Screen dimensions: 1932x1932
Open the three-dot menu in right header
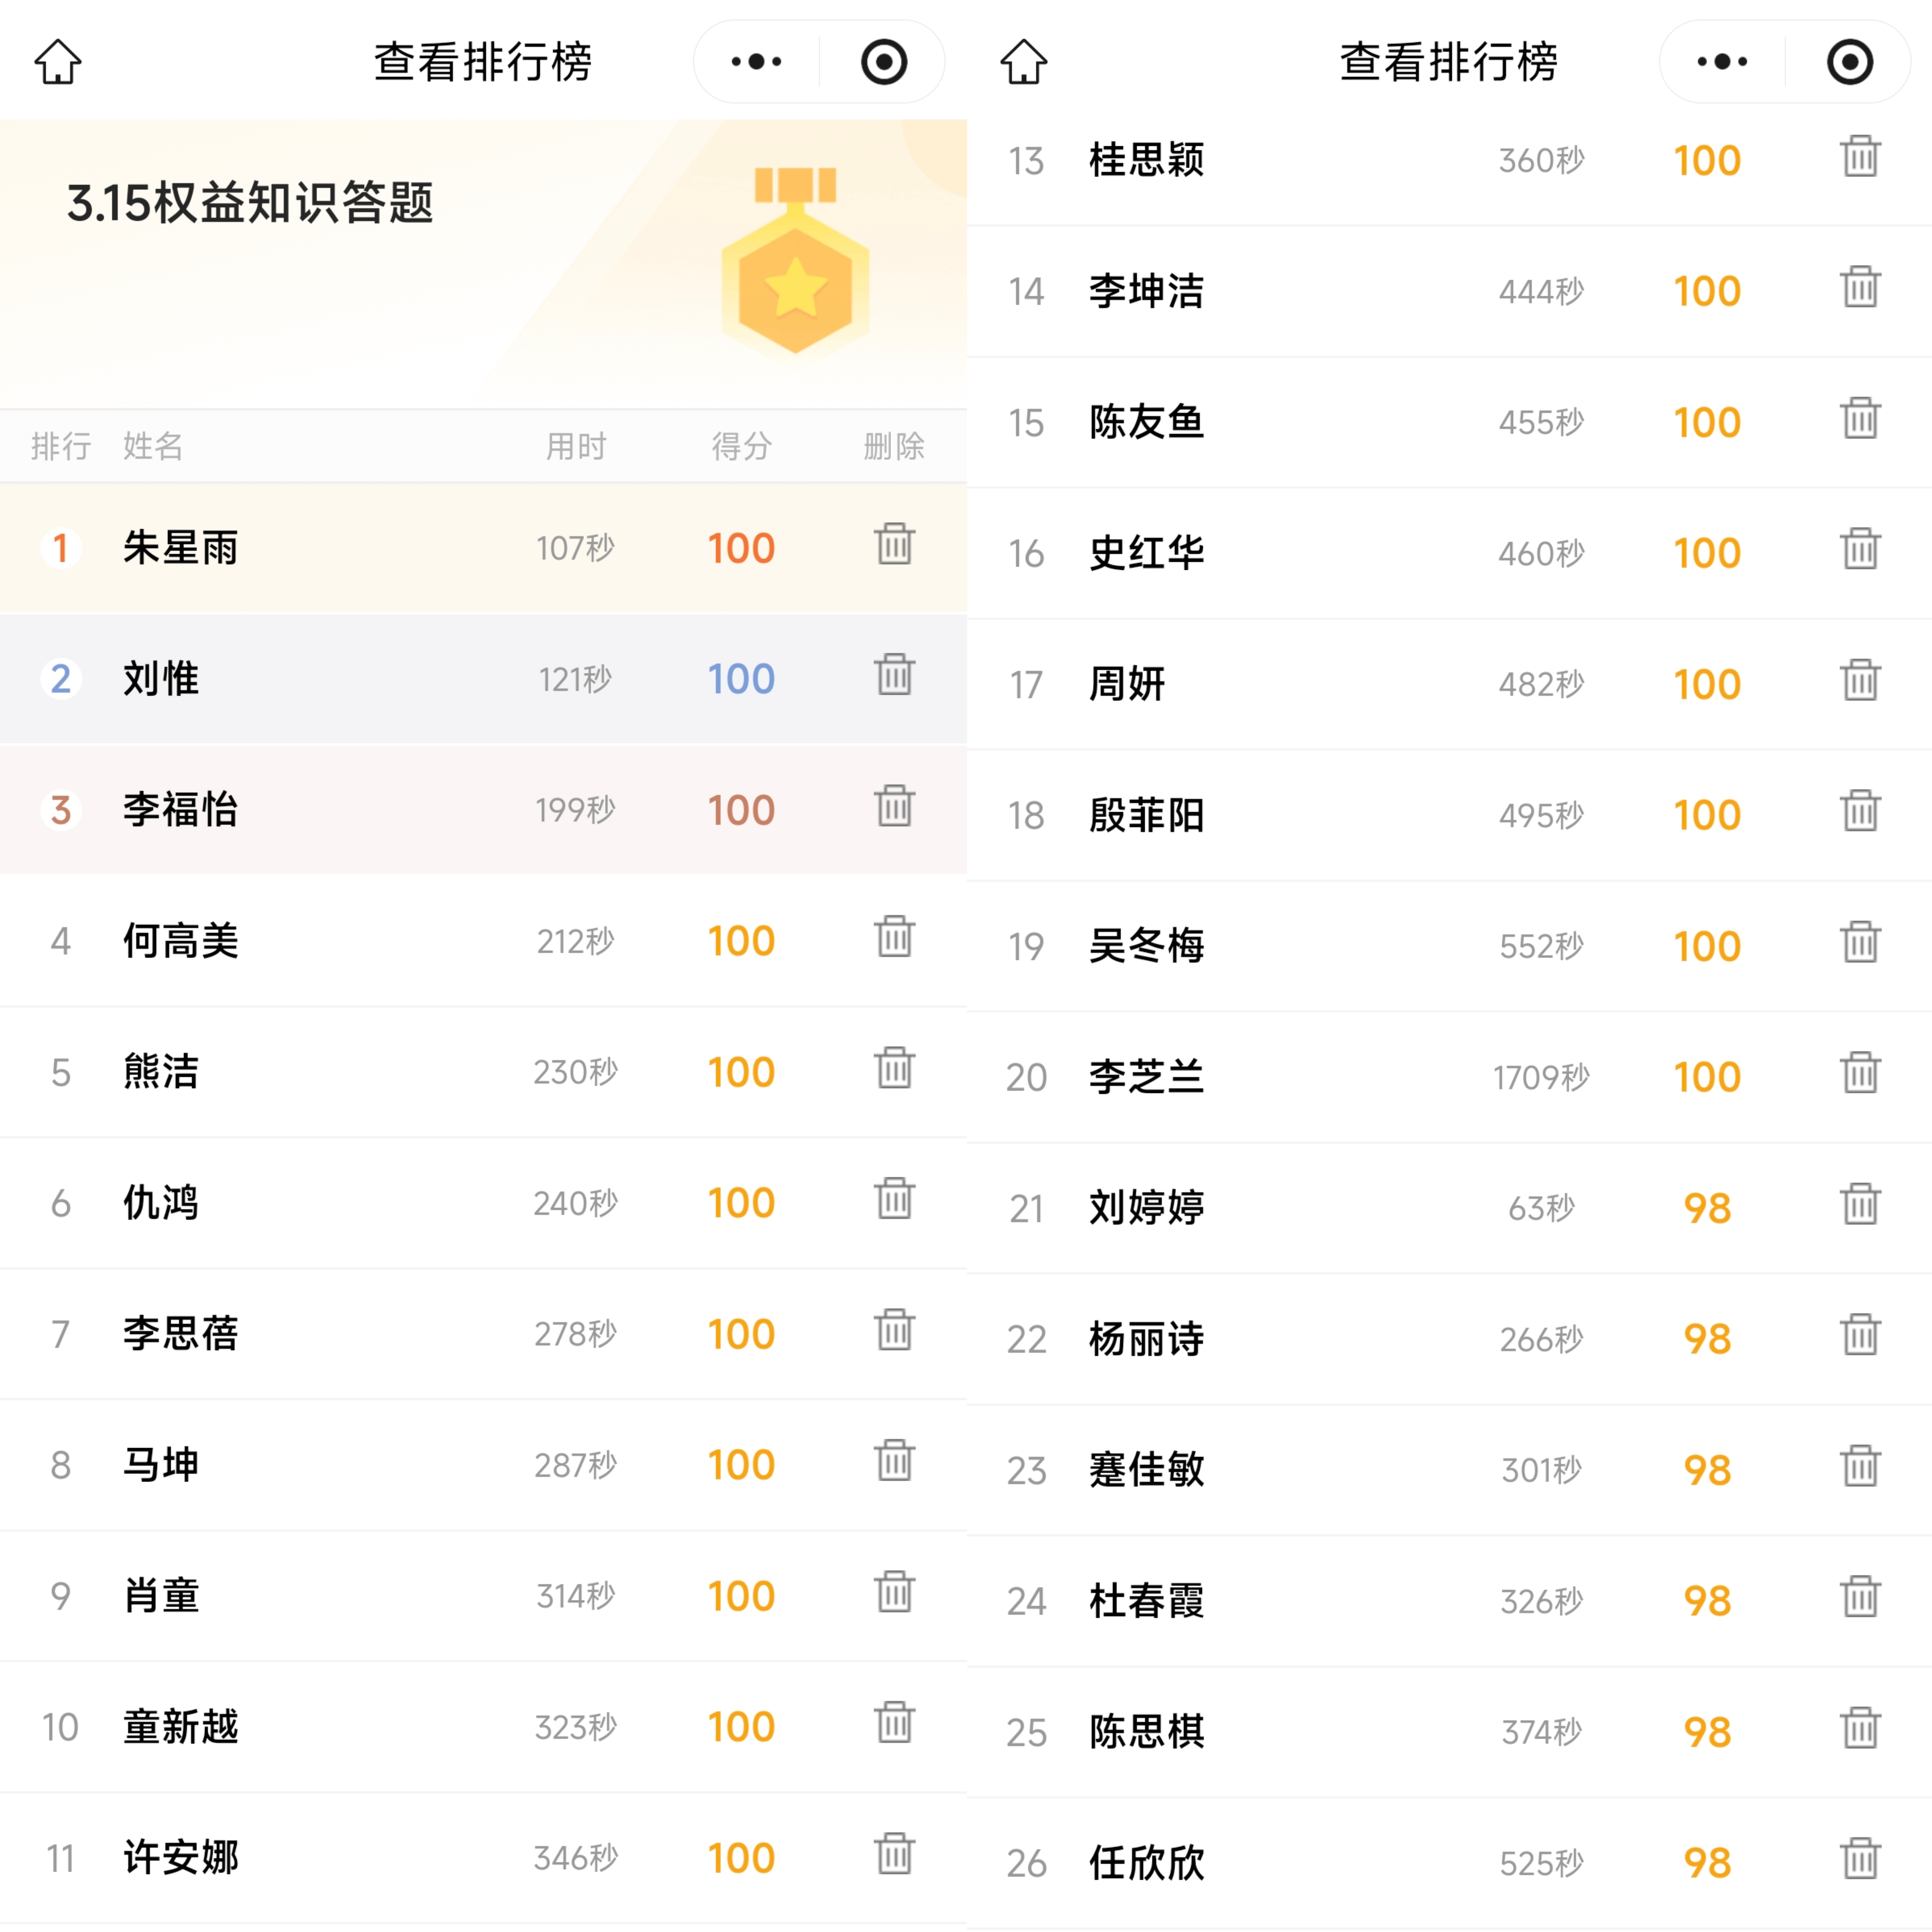tap(1722, 62)
